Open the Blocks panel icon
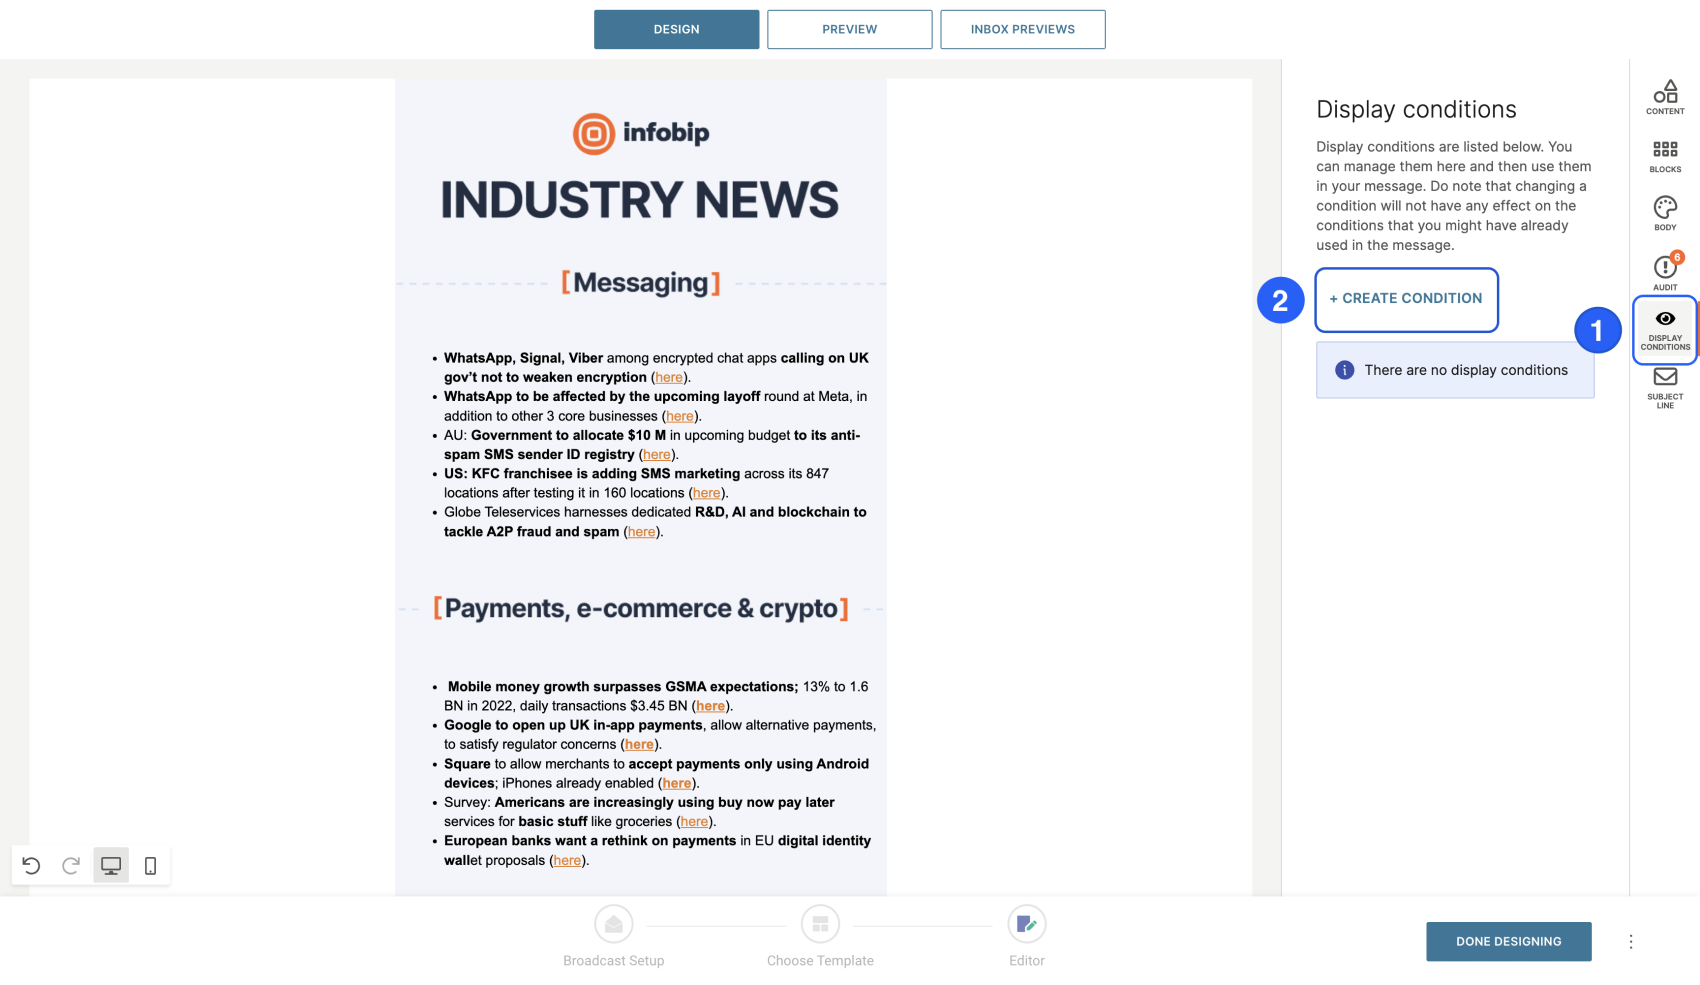 (1664, 155)
